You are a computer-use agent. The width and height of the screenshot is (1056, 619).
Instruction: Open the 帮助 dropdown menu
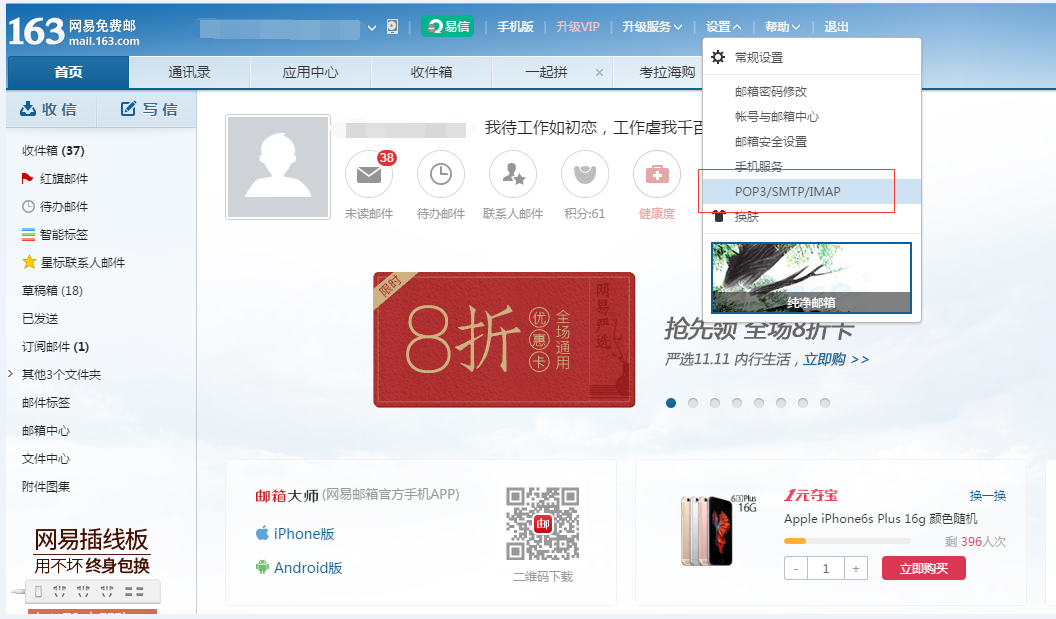pyautogui.click(x=782, y=27)
